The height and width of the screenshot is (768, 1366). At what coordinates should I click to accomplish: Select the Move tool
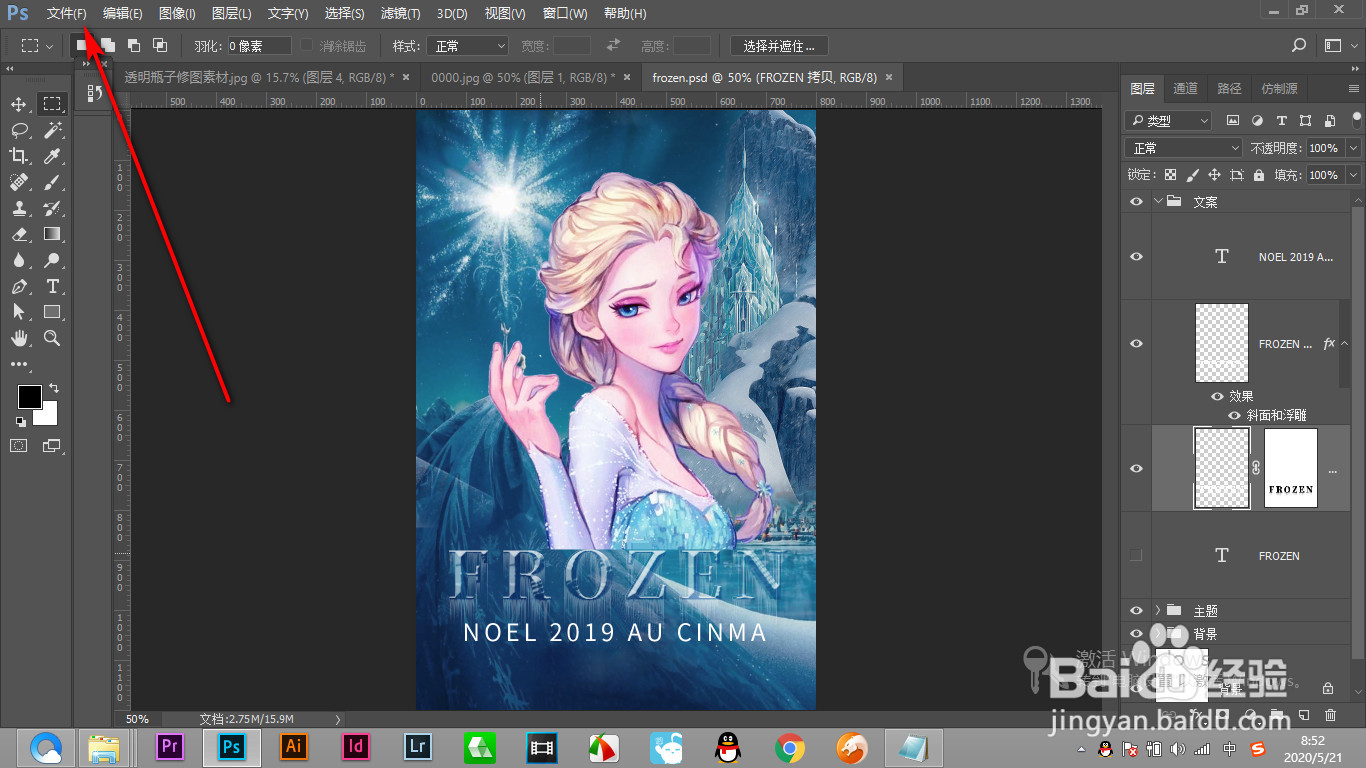[x=19, y=105]
